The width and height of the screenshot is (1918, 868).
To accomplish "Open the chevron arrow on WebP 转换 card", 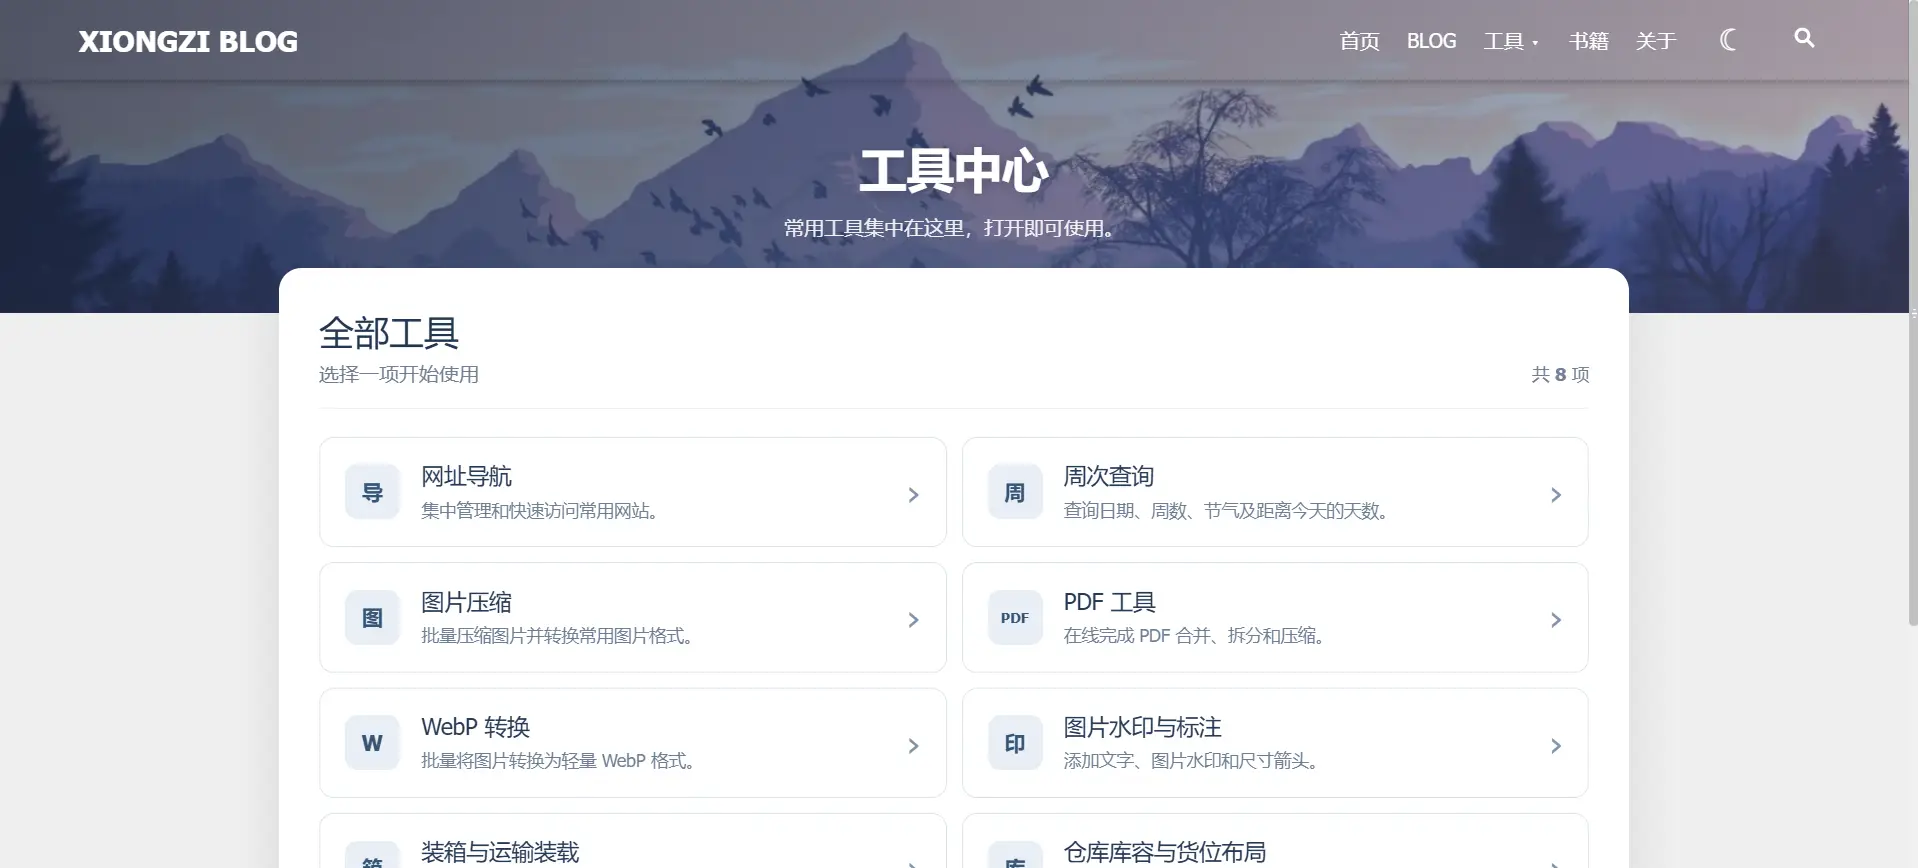I will tap(913, 746).
